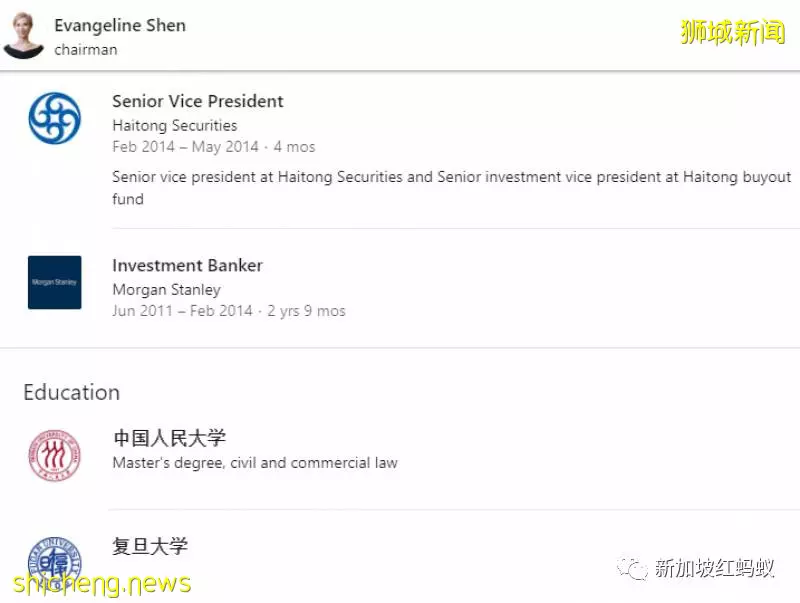Click the WeChat icon beside 新加坡红蚂蚁

click(x=632, y=568)
